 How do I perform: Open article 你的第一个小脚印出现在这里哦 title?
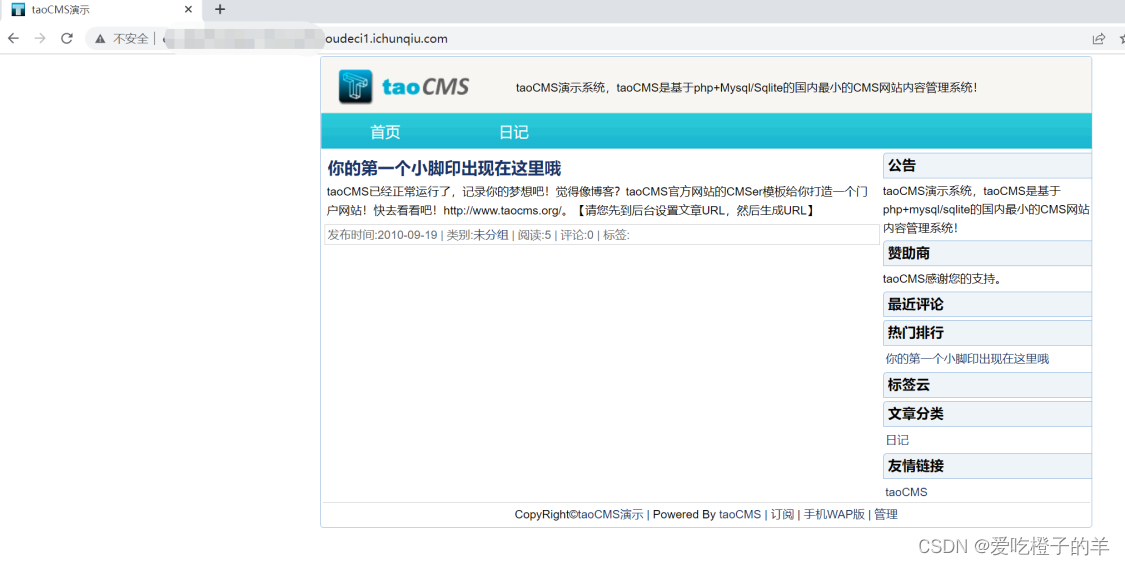(x=444, y=168)
